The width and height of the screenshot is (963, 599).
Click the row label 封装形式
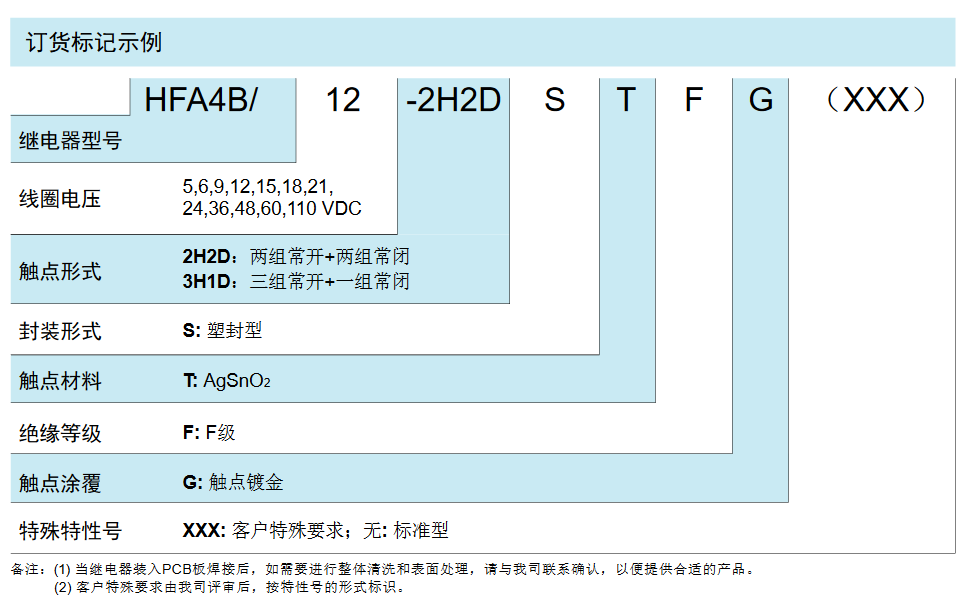60,331
